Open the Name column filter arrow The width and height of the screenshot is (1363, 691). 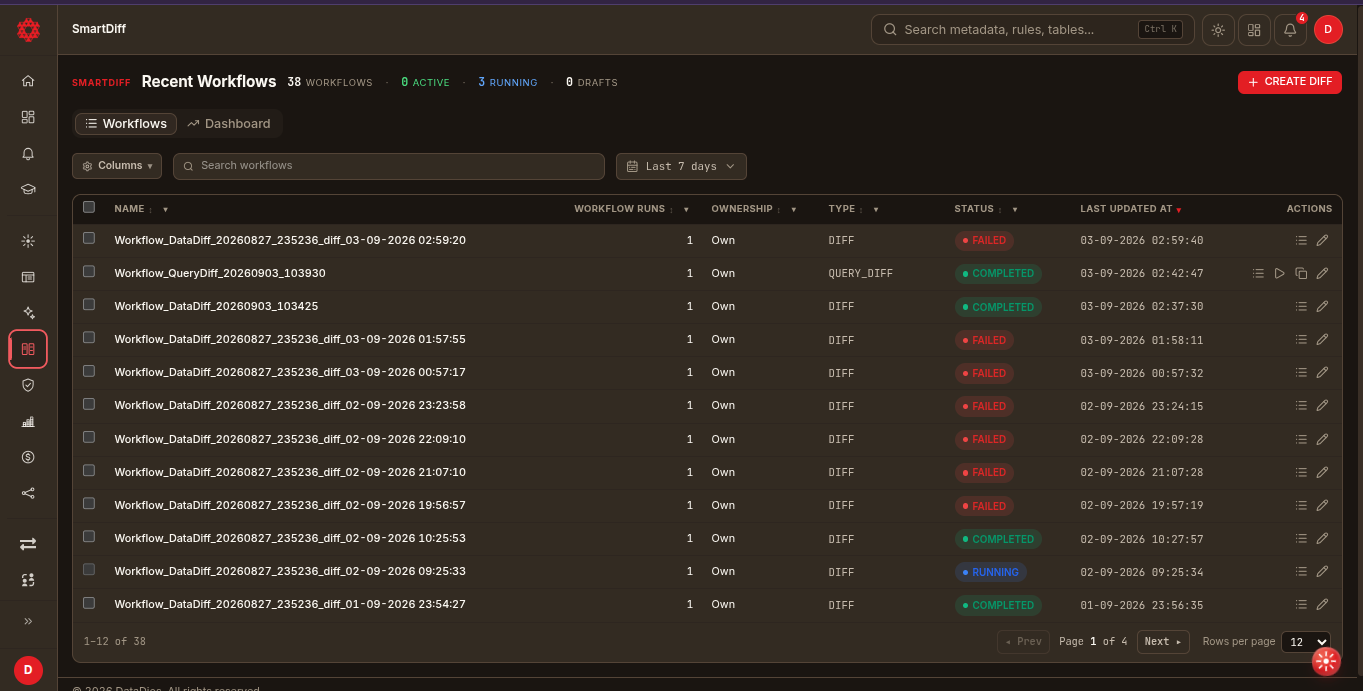(x=165, y=210)
